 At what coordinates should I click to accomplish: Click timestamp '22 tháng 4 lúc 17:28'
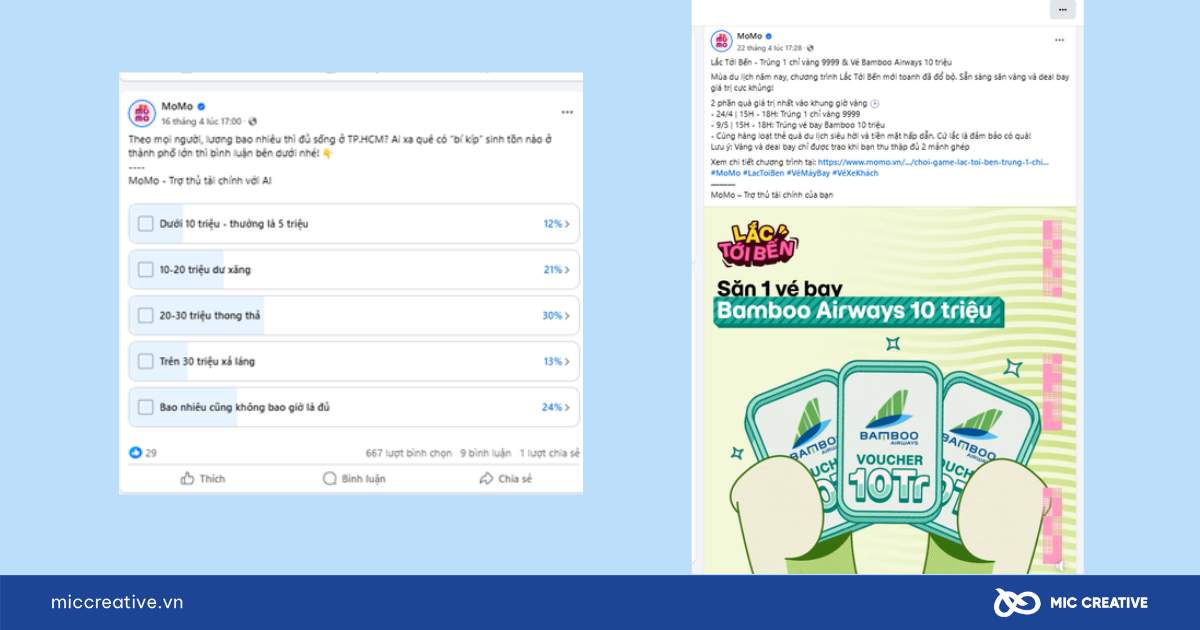click(x=769, y=47)
